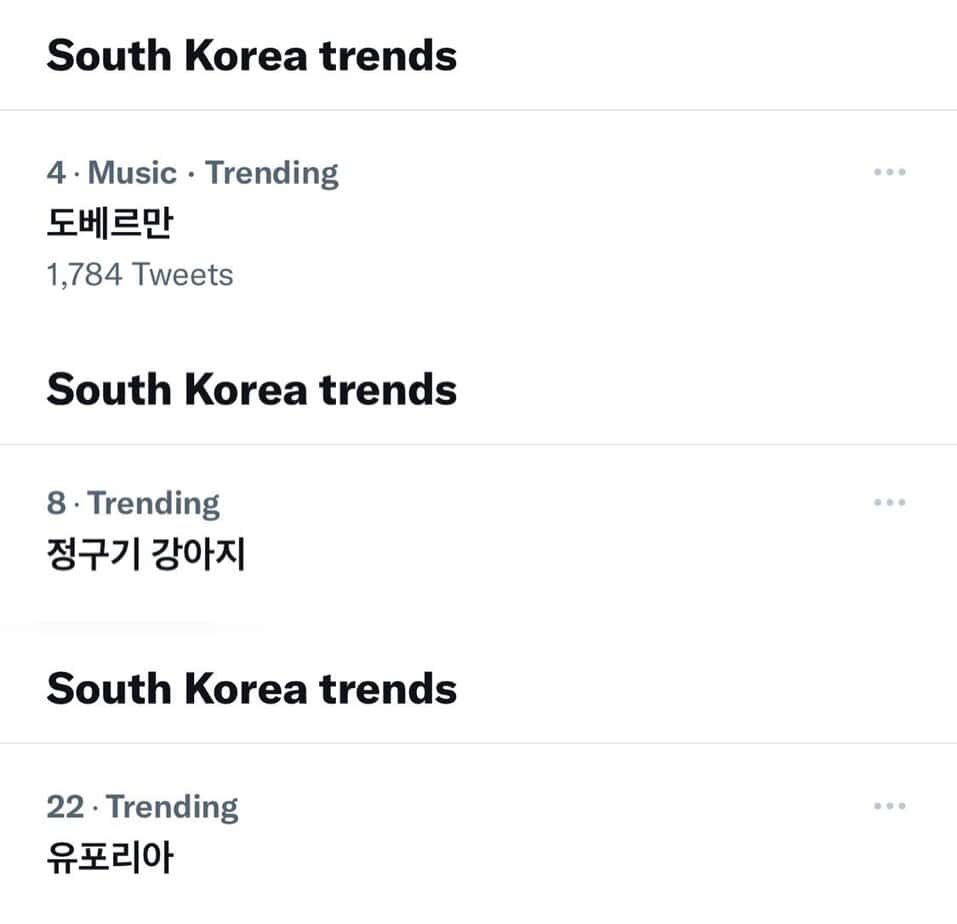Click the word Tweets under 도베르만
The image size is (957, 924).
click(x=183, y=274)
